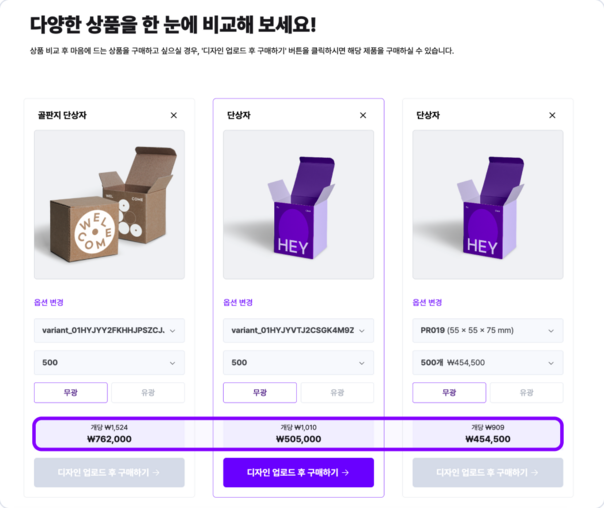Select 유광 finish on 골판지 단상자 card

(x=148, y=392)
